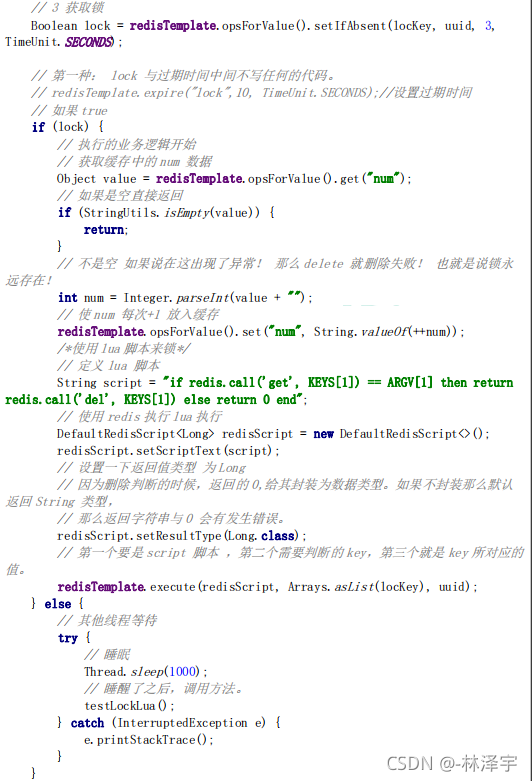Click the "new DefaultRedisScript<>();" declaration line
Image resolution: width=532 pixels, height=781 pixels.
(273, 434)
